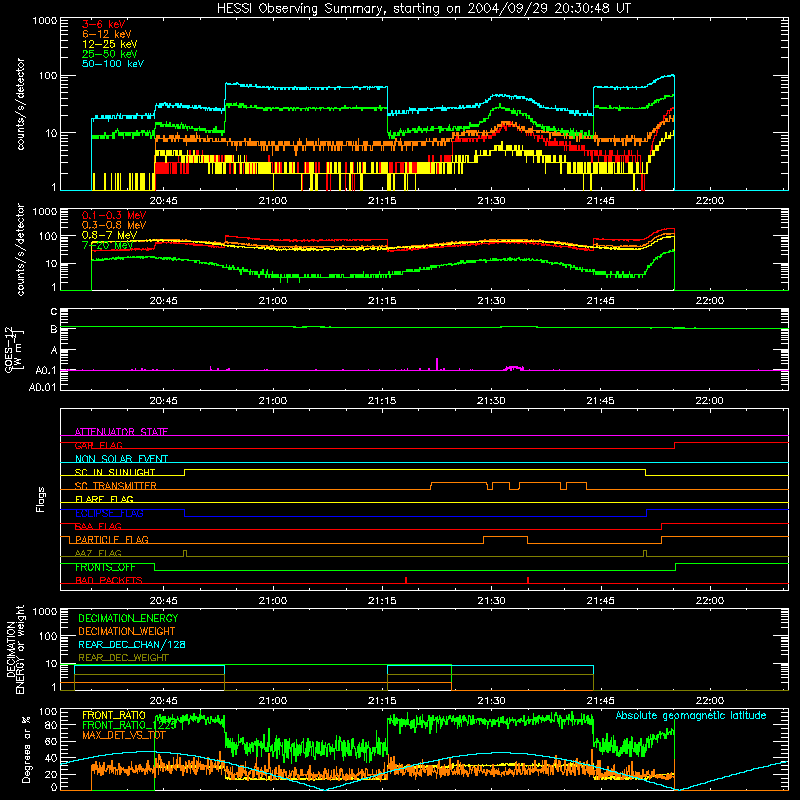Click the 6-12 keV legend label
Viewport: 800px width, 800px height.
pos(106,34)
